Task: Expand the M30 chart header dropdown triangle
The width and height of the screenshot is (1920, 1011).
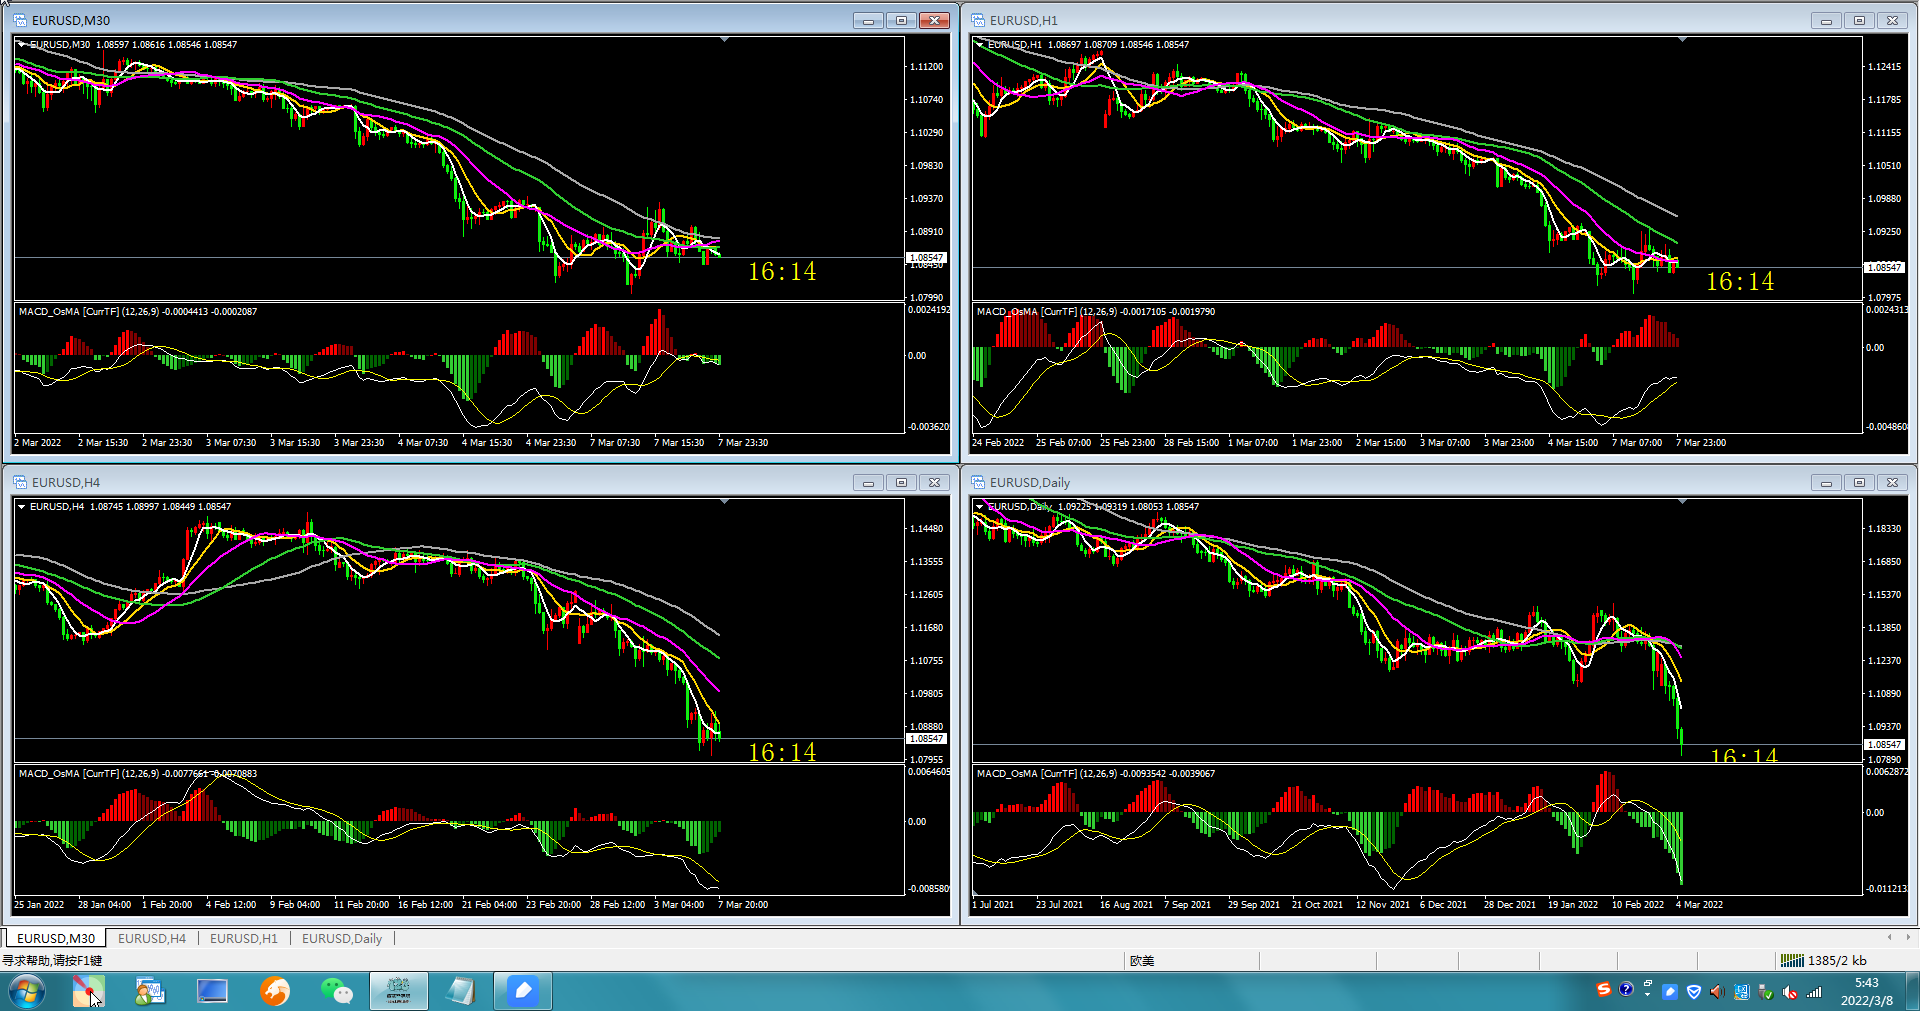Action: point(21,44)
